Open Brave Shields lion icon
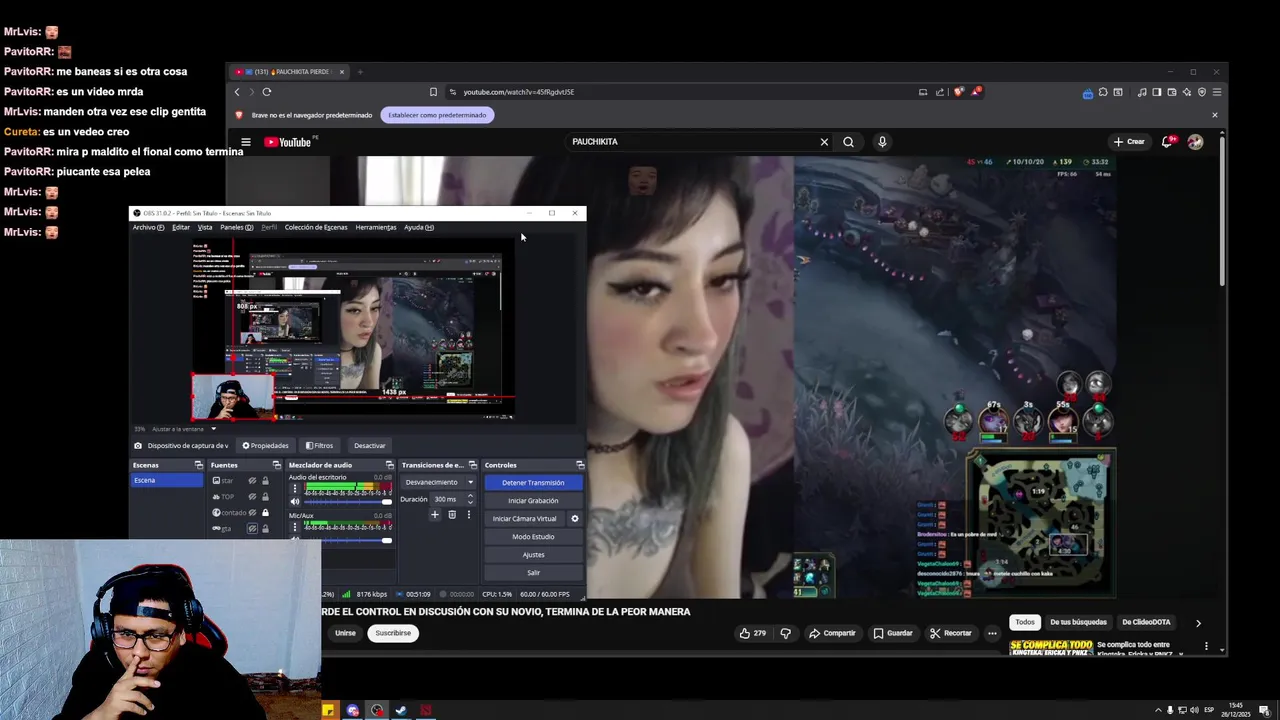 (x=959, y=92)
